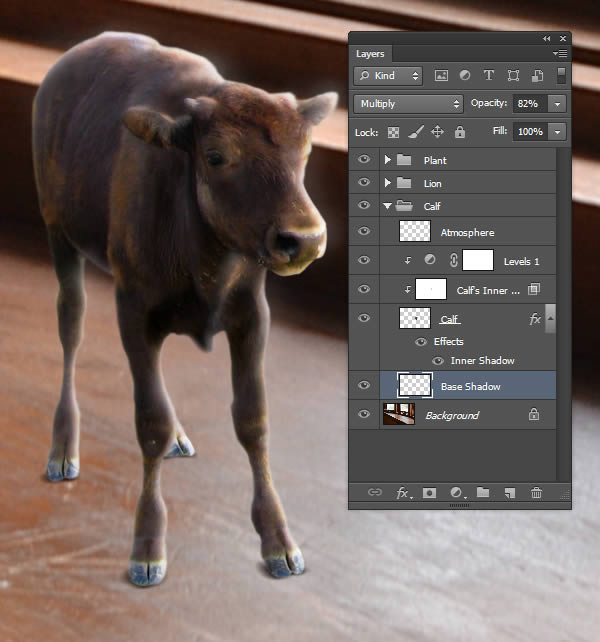This screenshot has width=600, height=642.
Task: Expand the Lion group
Action: click(387, 183)
